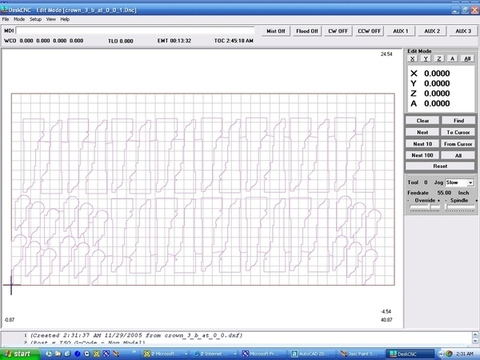Toggle the Mist Off button
This screenshot has width=480, height=360.
click(276, 31)
